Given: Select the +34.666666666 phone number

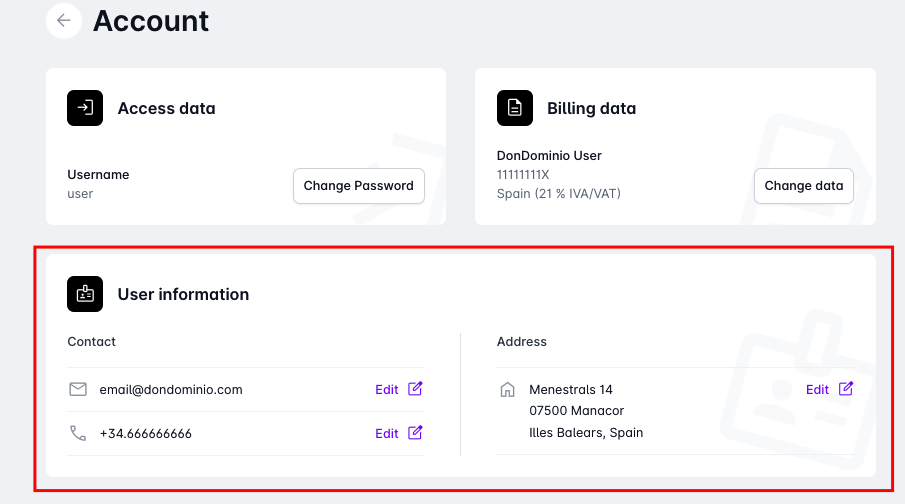Looking at the screenshot, I should tap(146, 434).
